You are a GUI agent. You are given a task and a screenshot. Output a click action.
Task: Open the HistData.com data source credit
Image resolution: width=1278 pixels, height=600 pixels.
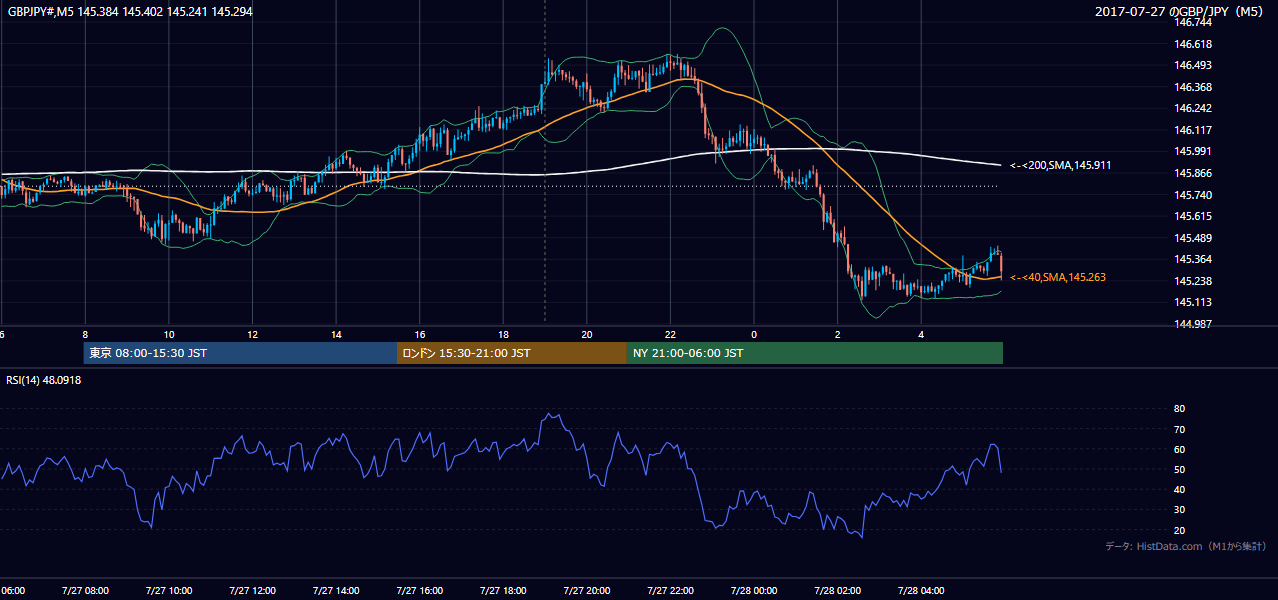click(1186, 546)
